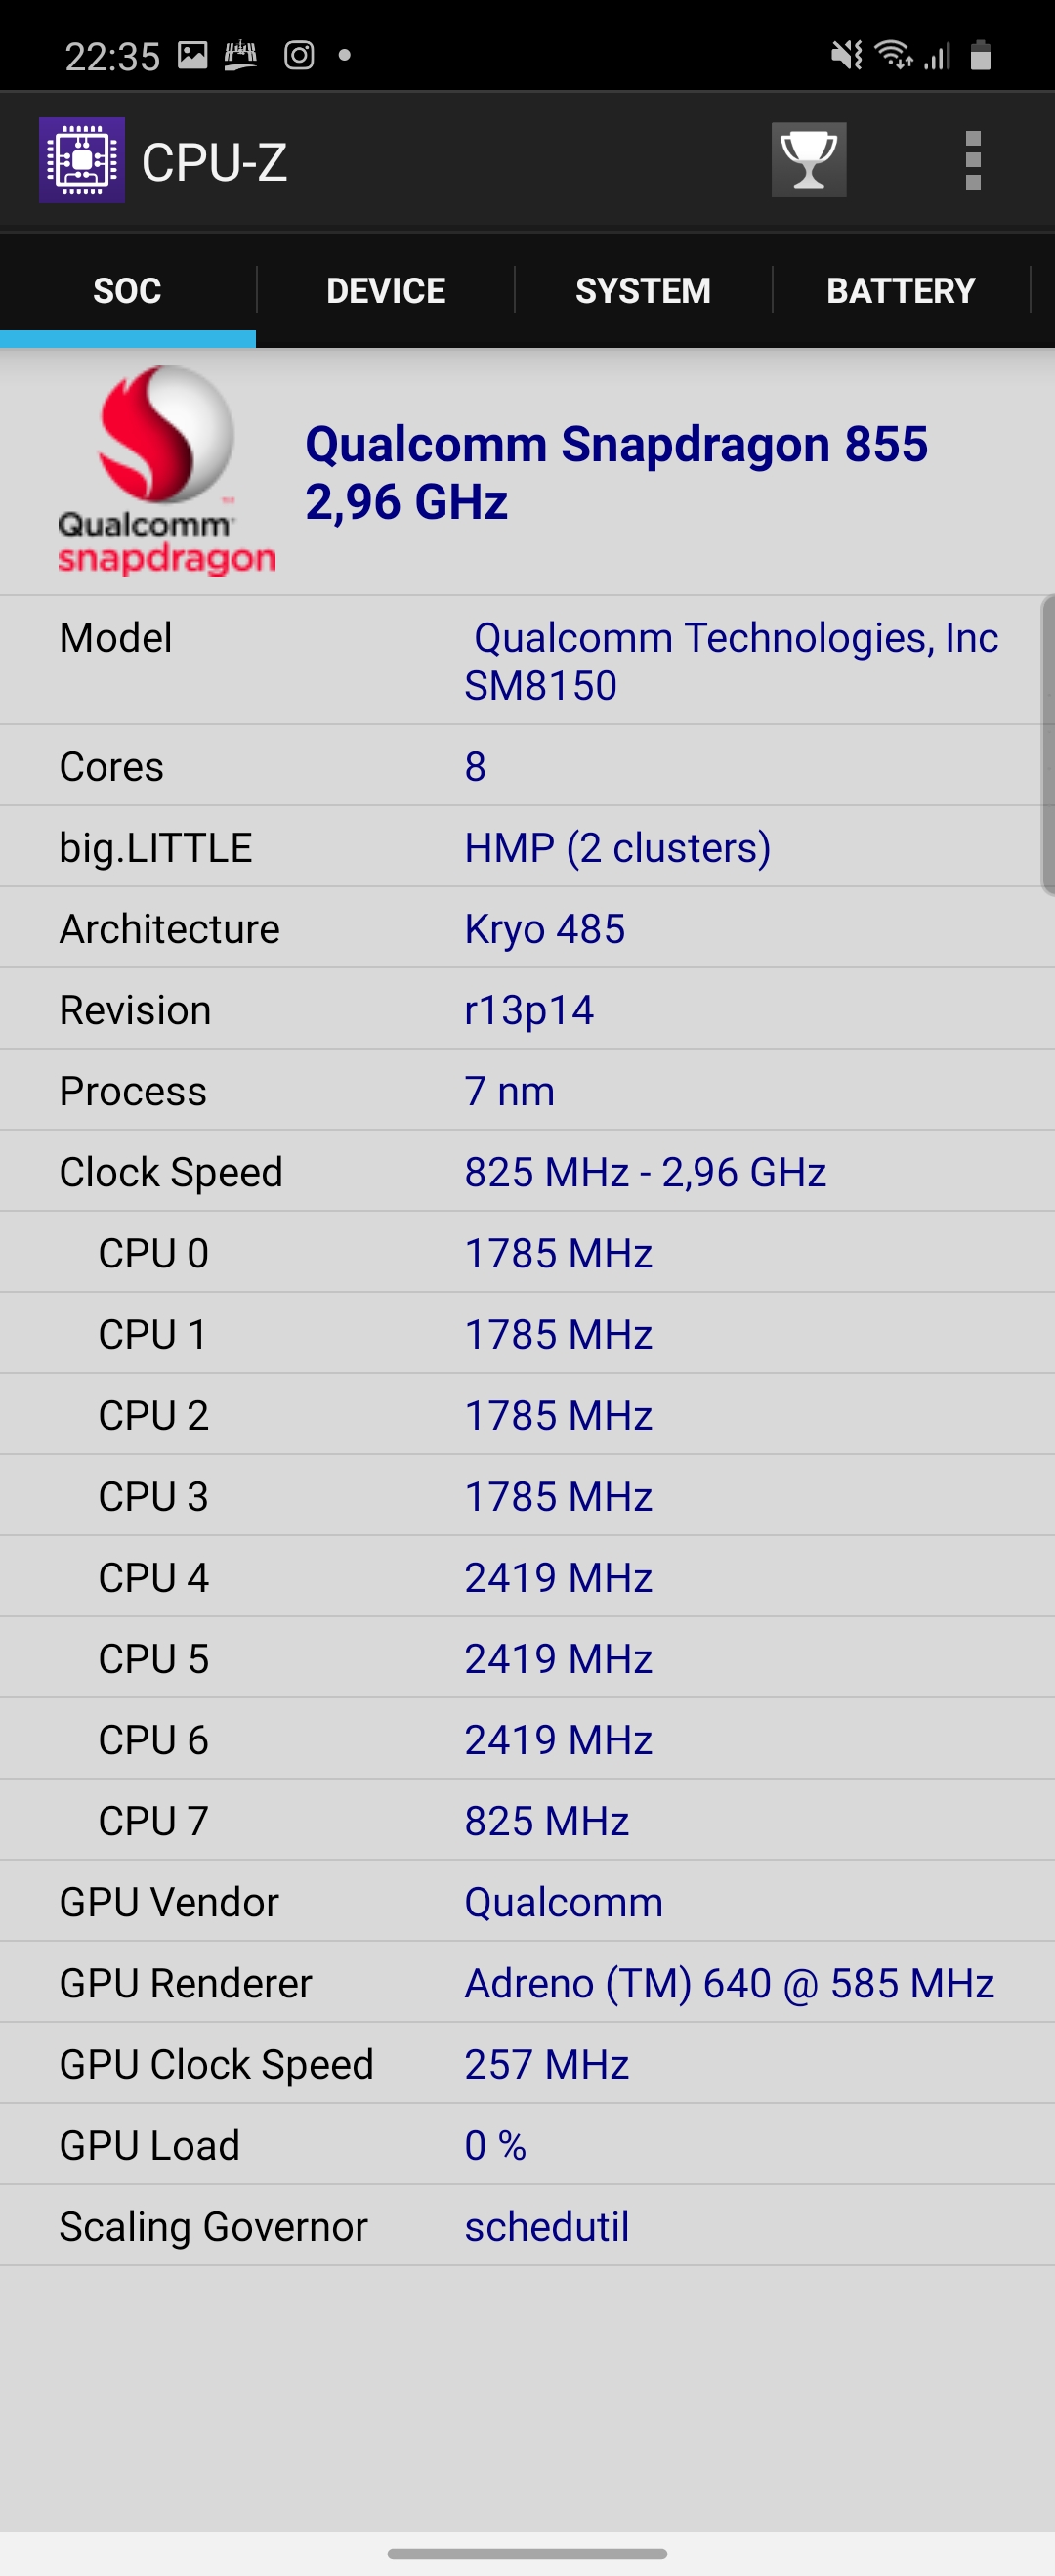Tap the Qualcomm Snapdragon 855 title text
Viewport: 1055px width, 2576px height.
click(x=616, y=472)
